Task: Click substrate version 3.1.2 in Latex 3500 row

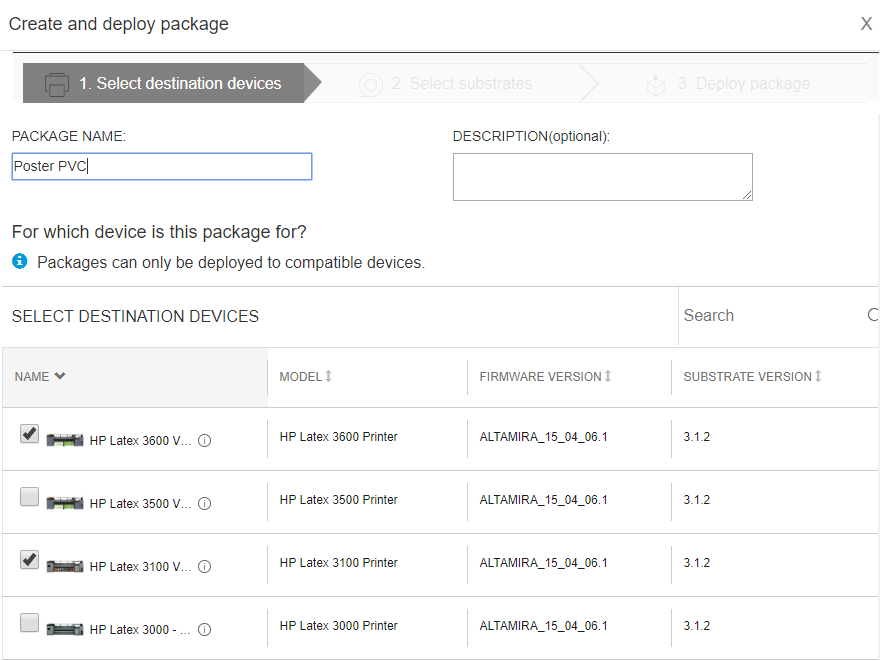Action: 696,499
